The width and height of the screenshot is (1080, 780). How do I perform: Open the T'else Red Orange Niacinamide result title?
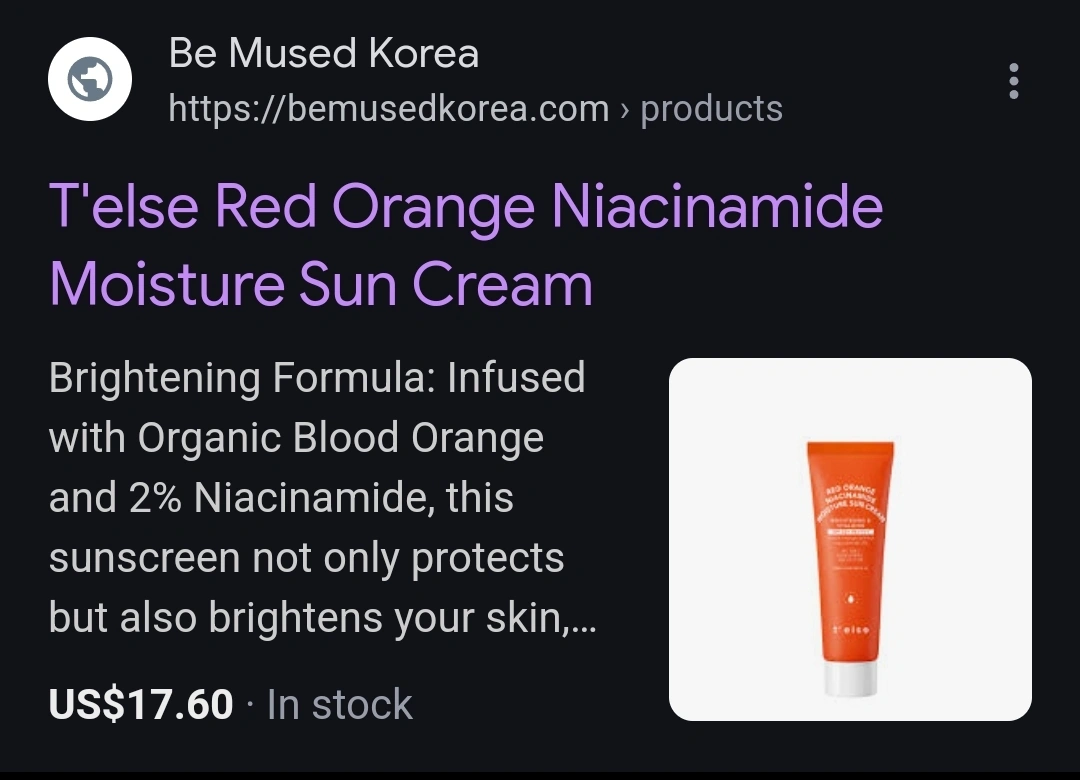click(466, 205)
